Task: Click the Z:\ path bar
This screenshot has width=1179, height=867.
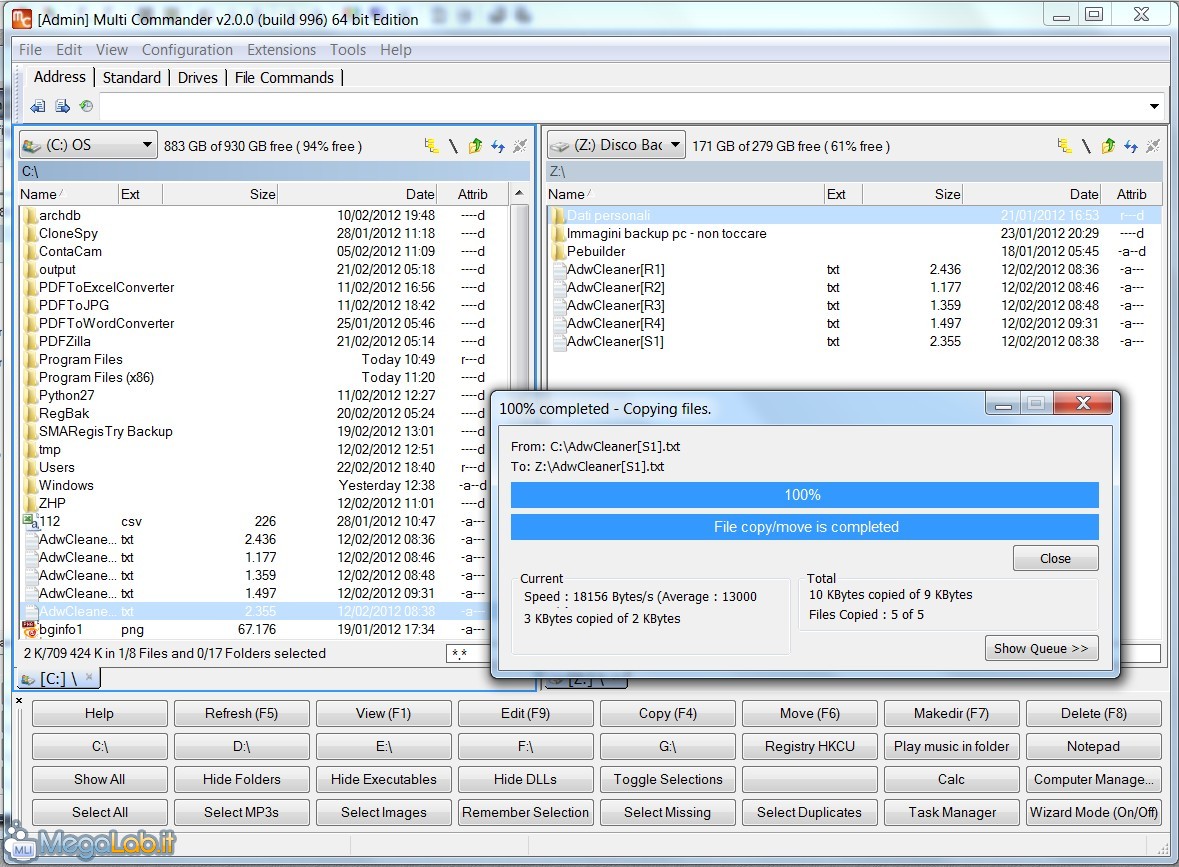Action: click(854, 171)
